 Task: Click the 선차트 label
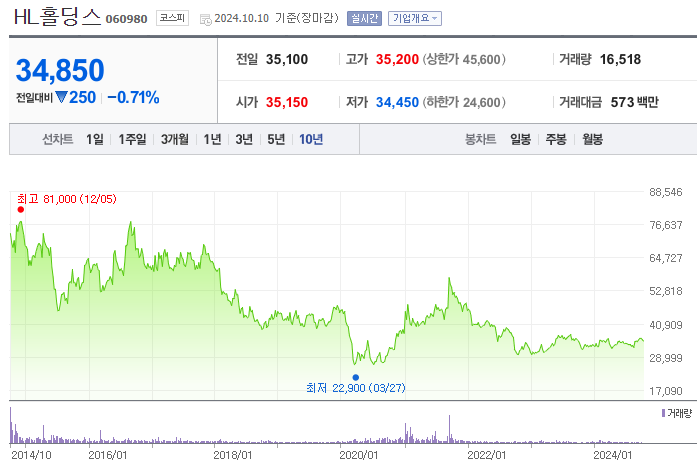tap(57, 140)
